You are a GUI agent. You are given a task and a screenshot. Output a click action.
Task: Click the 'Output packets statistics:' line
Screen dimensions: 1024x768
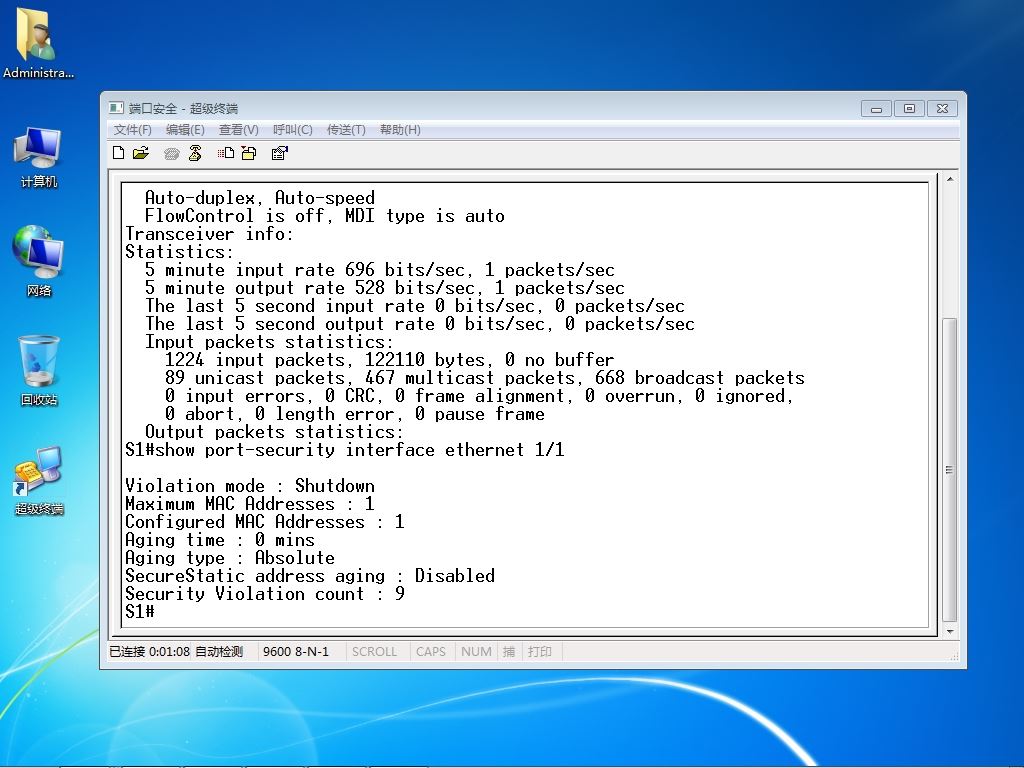[274, 432]
